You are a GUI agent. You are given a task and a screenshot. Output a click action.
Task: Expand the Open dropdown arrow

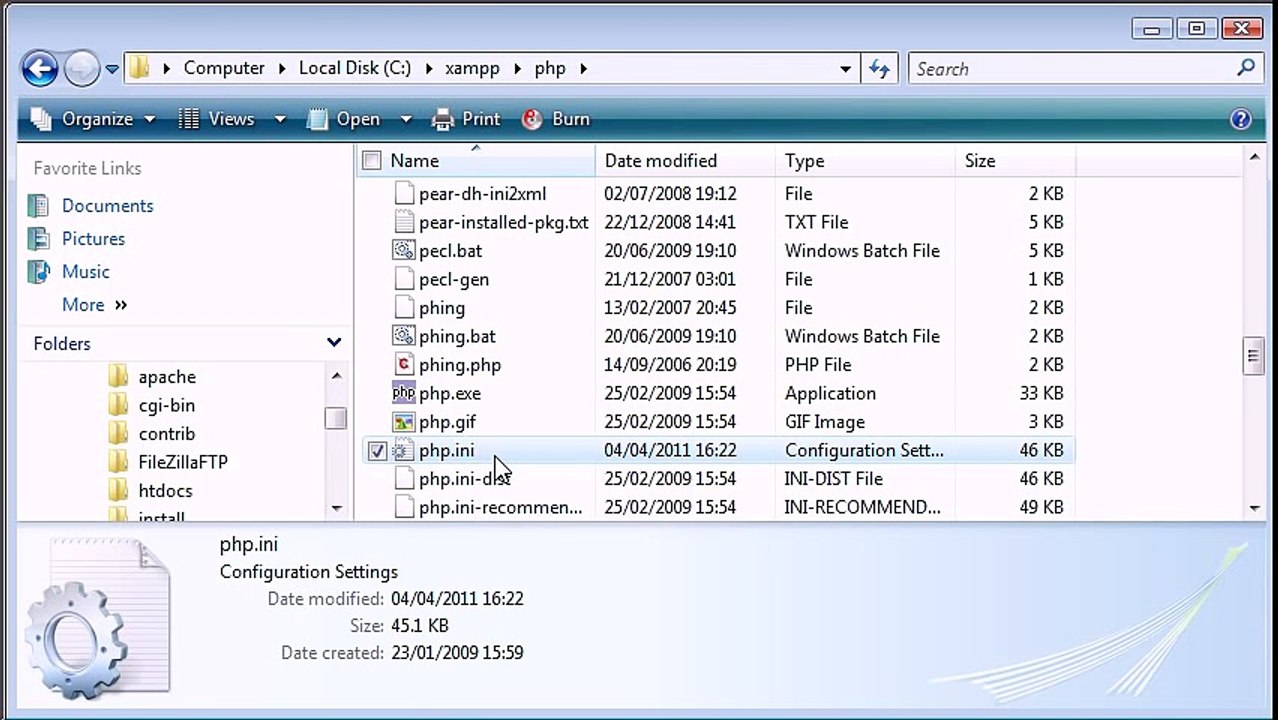click(x=406, y=119)
